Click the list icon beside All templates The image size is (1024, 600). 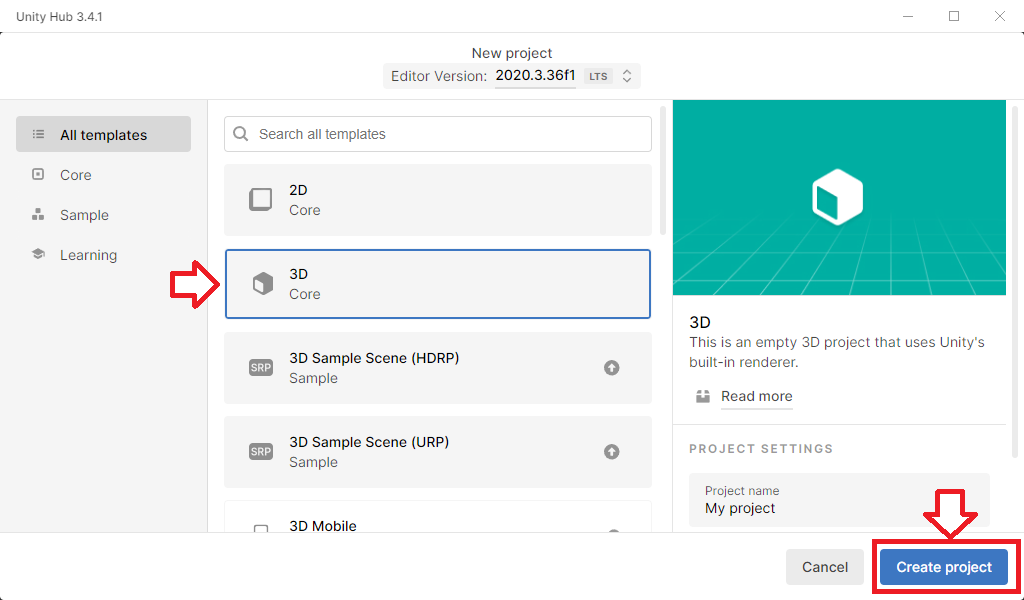pyautogui.click(x=39, y=134)
